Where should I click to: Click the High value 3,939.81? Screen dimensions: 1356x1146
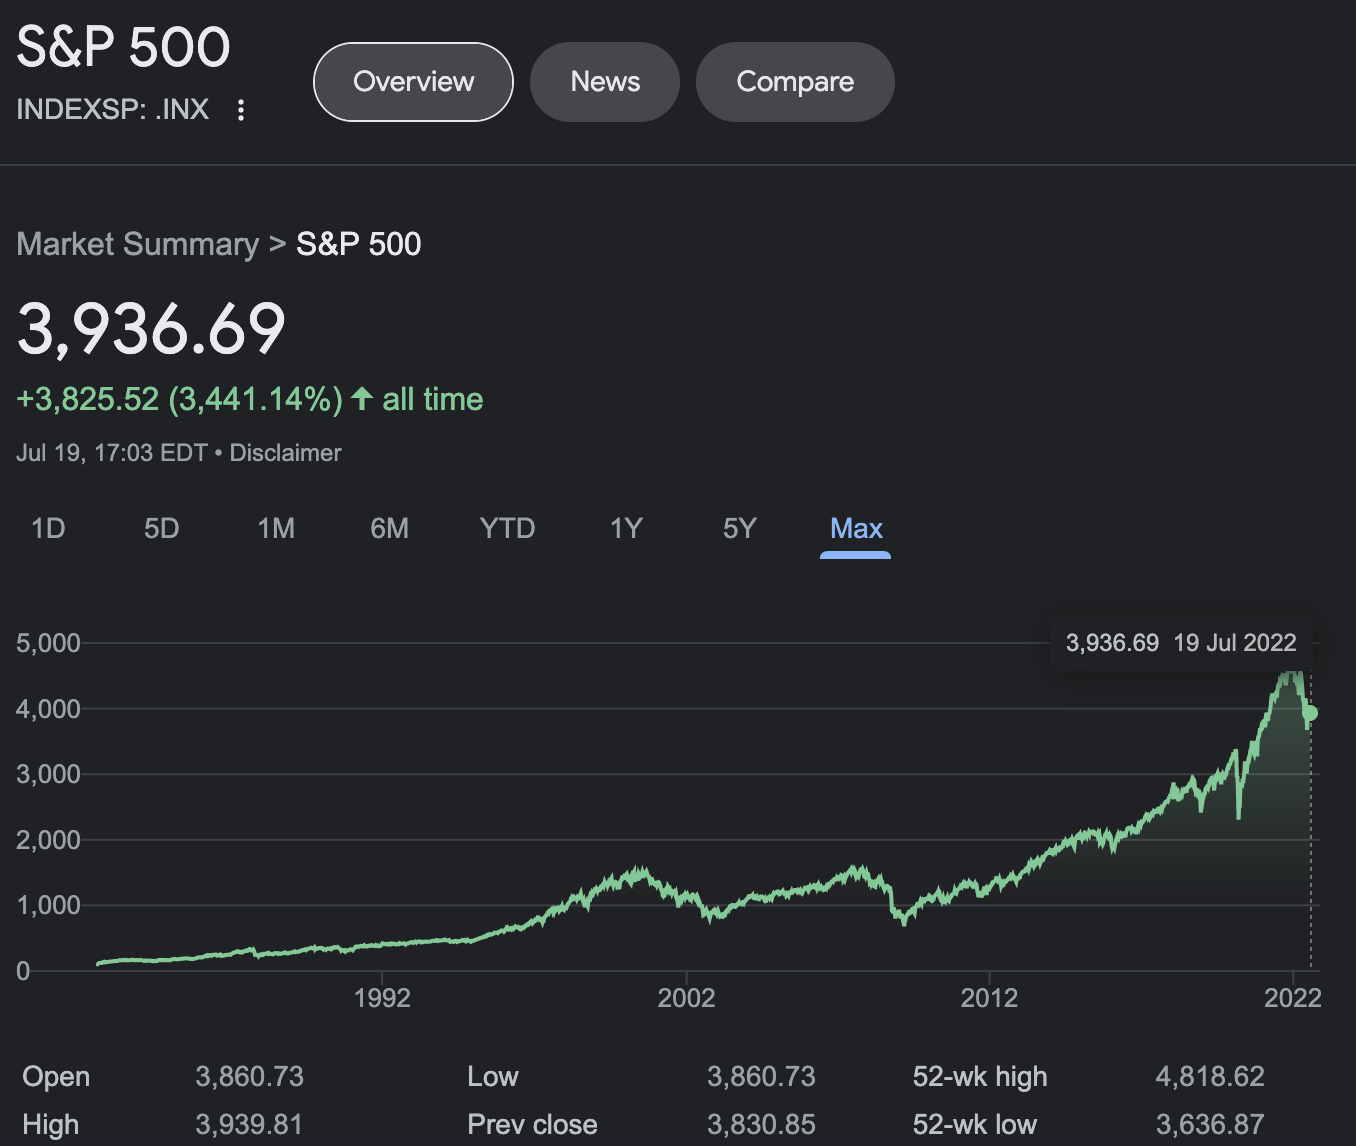[x=250, y=1125]
